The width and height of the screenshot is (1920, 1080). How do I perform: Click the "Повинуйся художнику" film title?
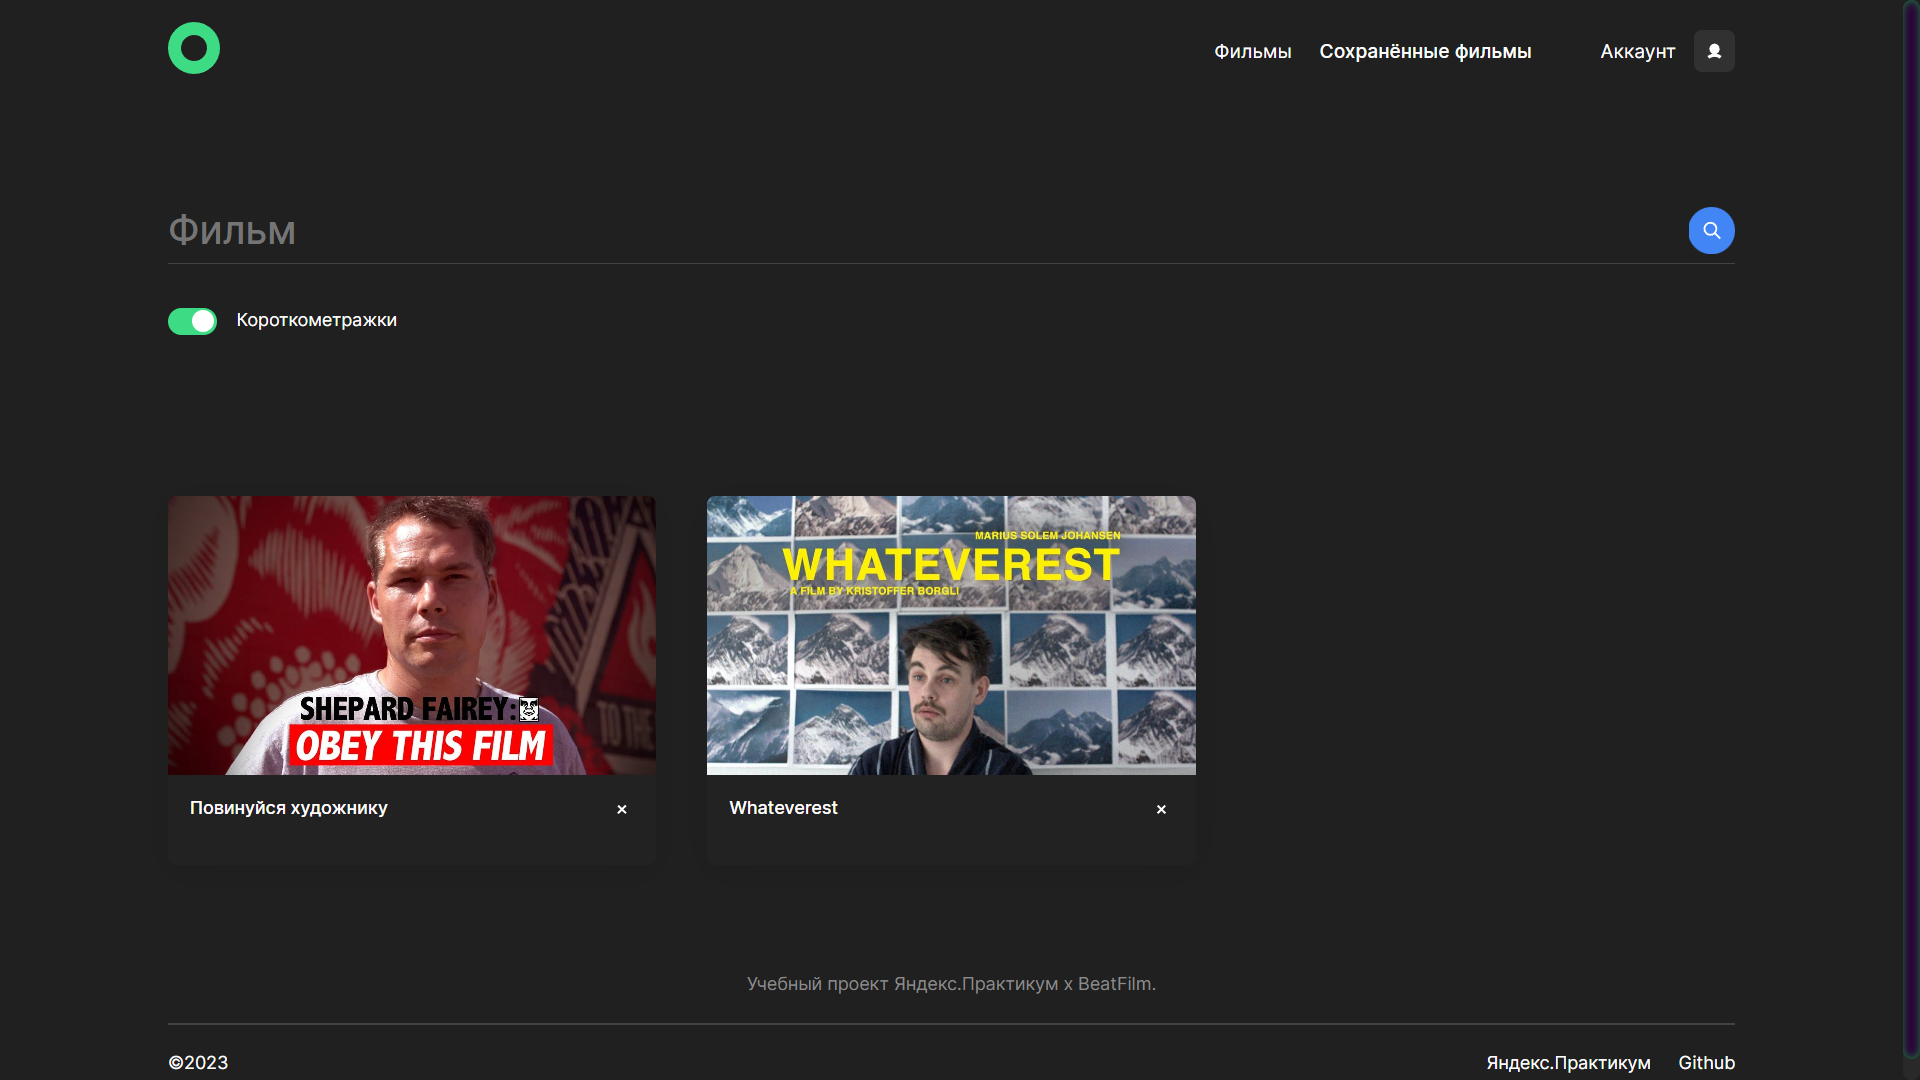pos(289,808)
